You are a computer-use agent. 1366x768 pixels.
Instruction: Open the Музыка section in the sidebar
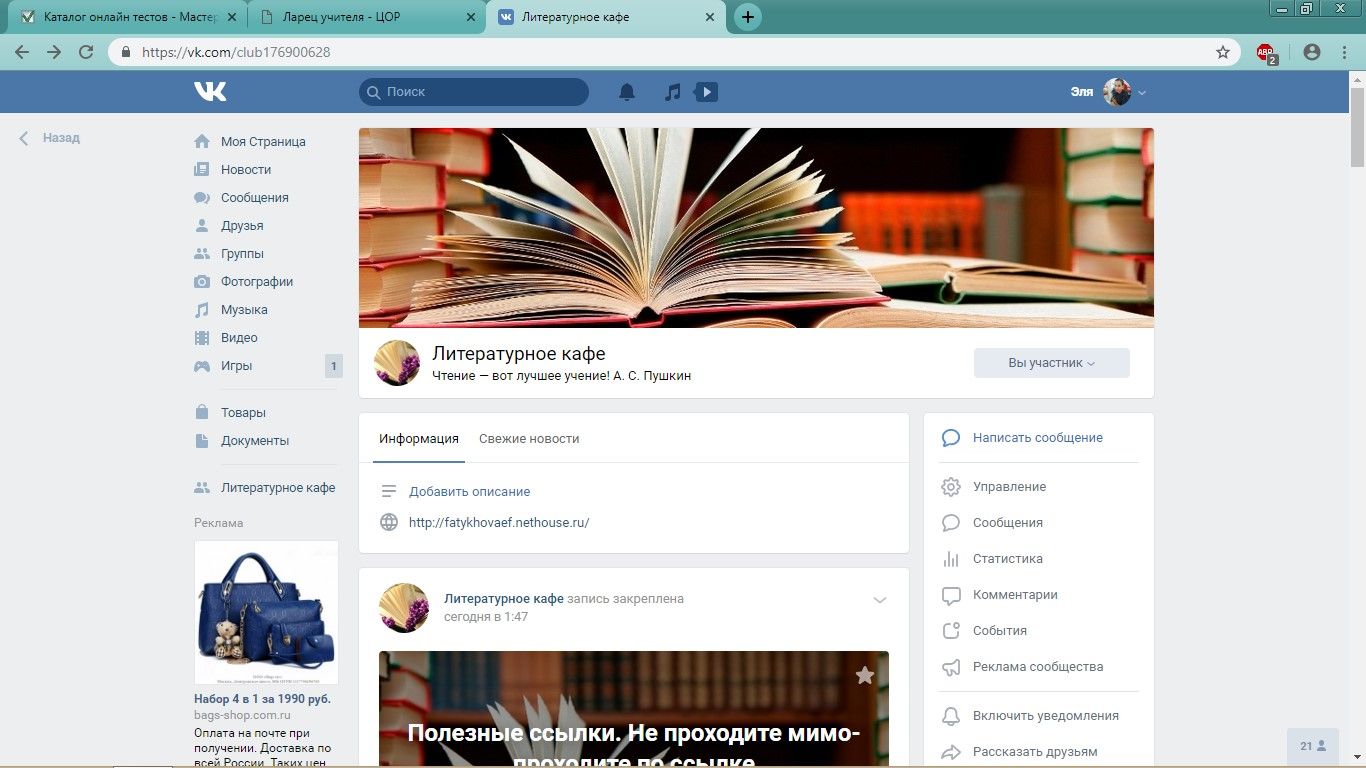(243, 309)
